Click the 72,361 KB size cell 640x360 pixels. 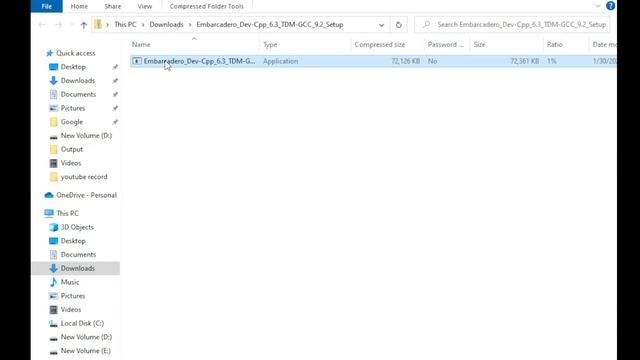coord(524,61)
